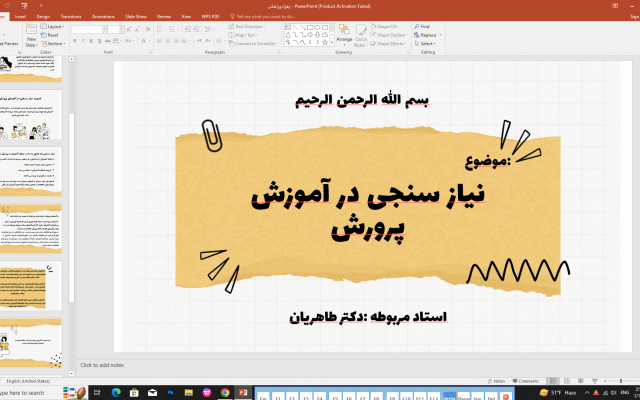
Task: Click Decrease List Level icon
Action: (x=187, y=29)
